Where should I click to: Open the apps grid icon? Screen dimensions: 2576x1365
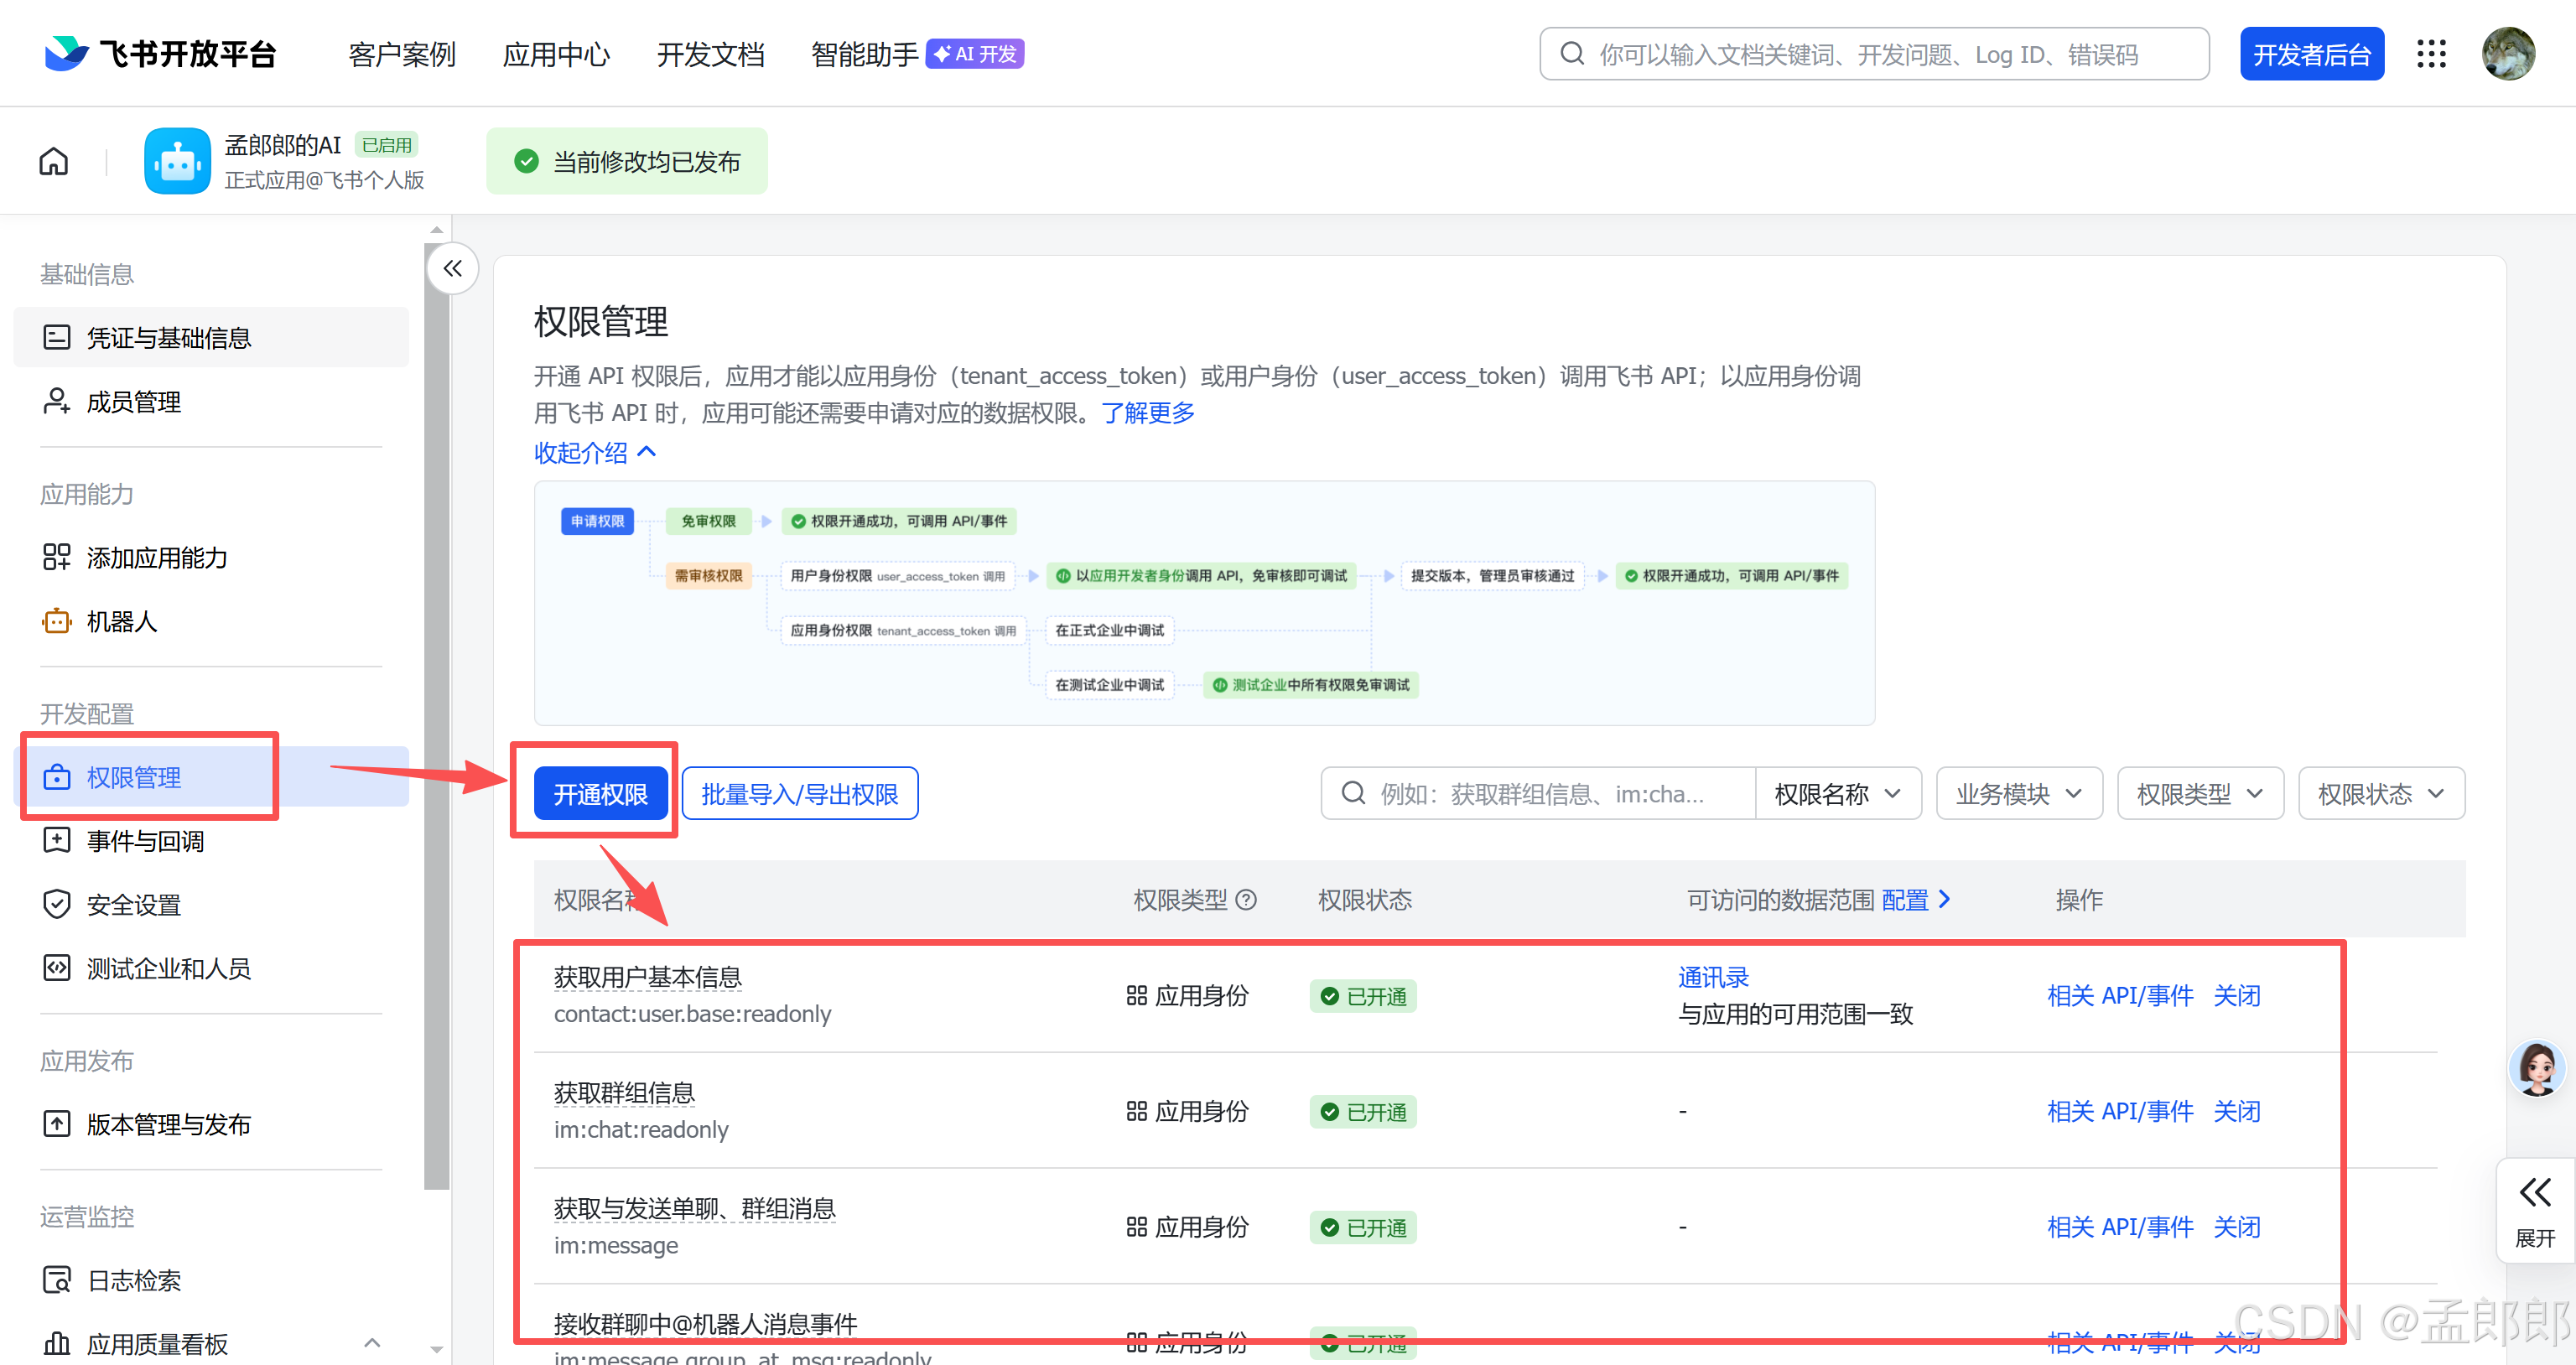[x=2431, y=54]
